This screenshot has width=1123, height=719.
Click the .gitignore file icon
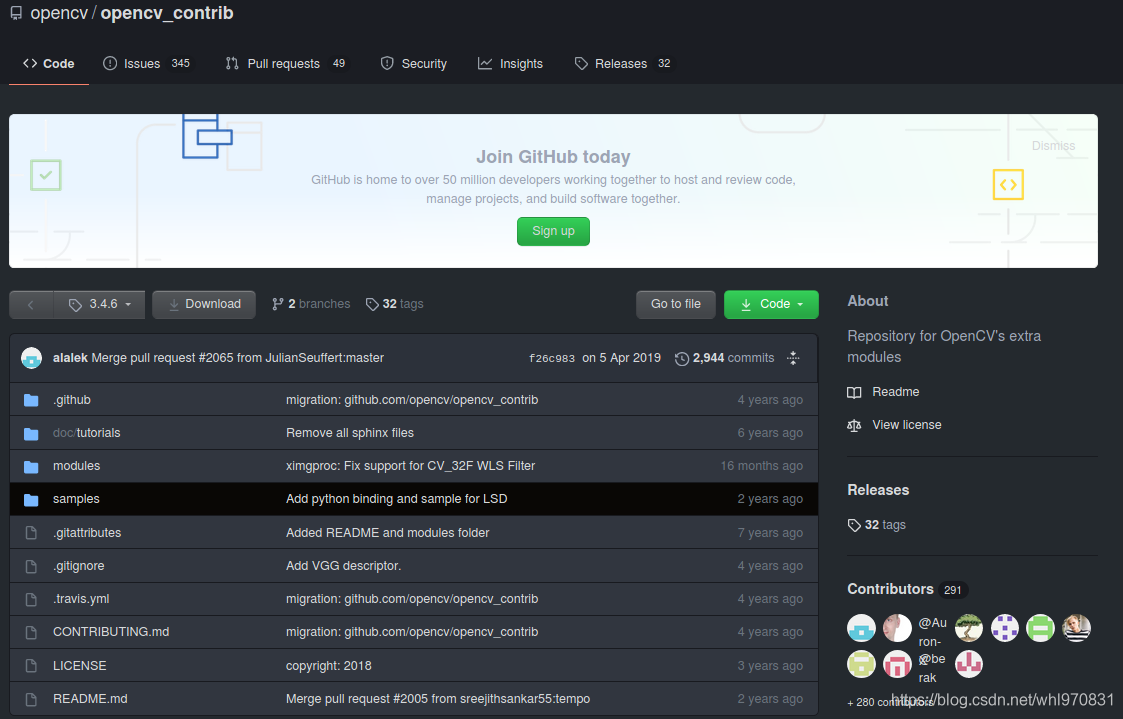(x=31, y=566)
